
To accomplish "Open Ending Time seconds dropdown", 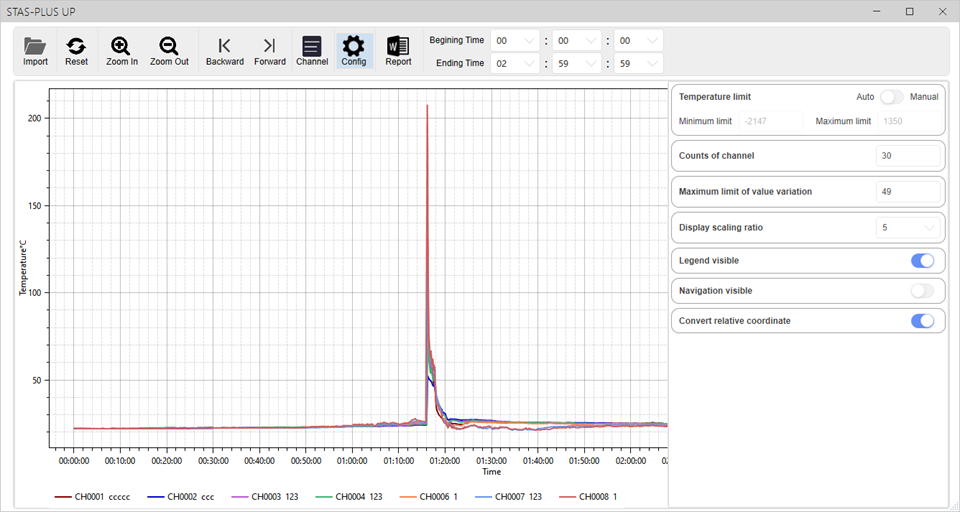I will click(639, 64).
